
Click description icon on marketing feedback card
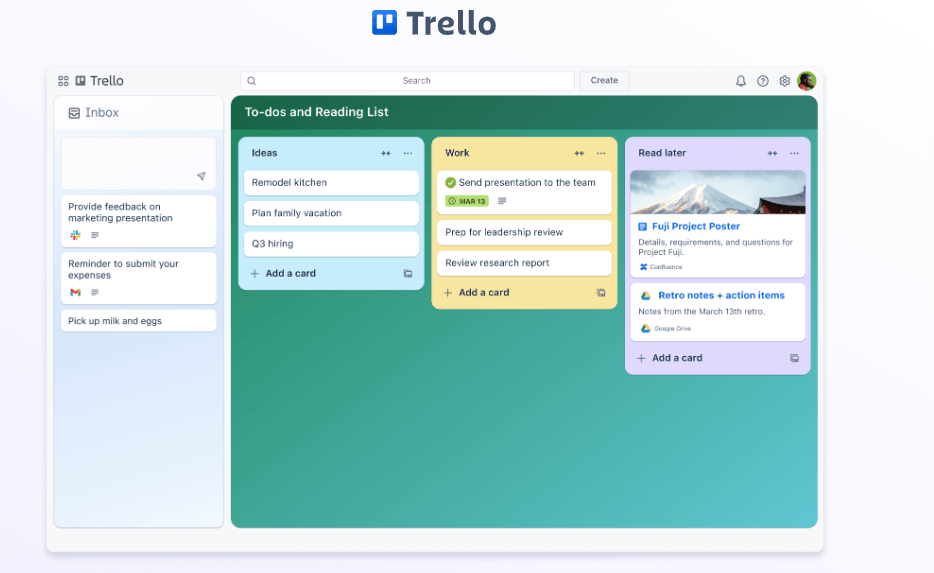click(x=95, y=235)
